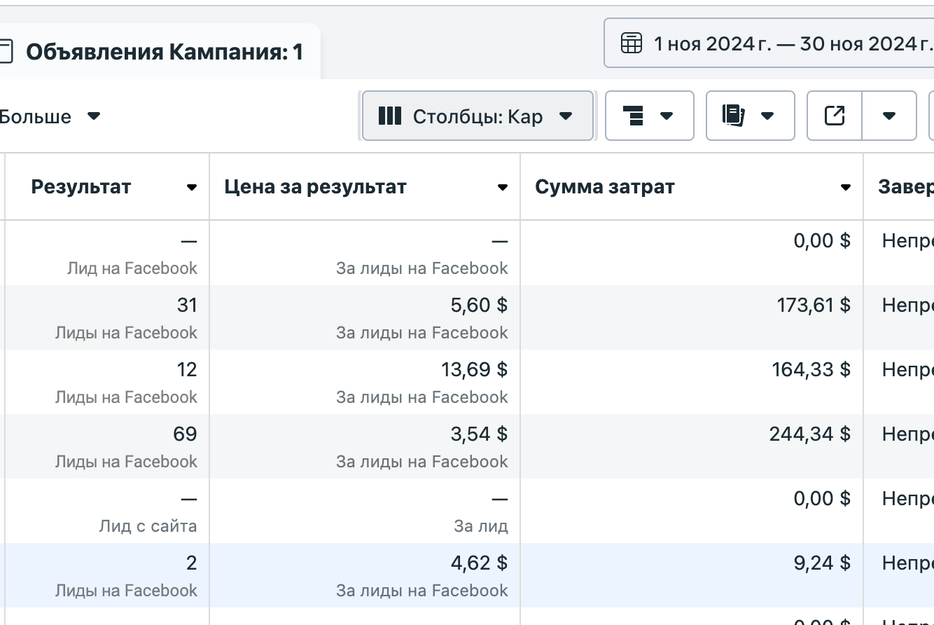Select the cost per result 5,60 $
934x625 pixels.
click(x=479, y=305)
